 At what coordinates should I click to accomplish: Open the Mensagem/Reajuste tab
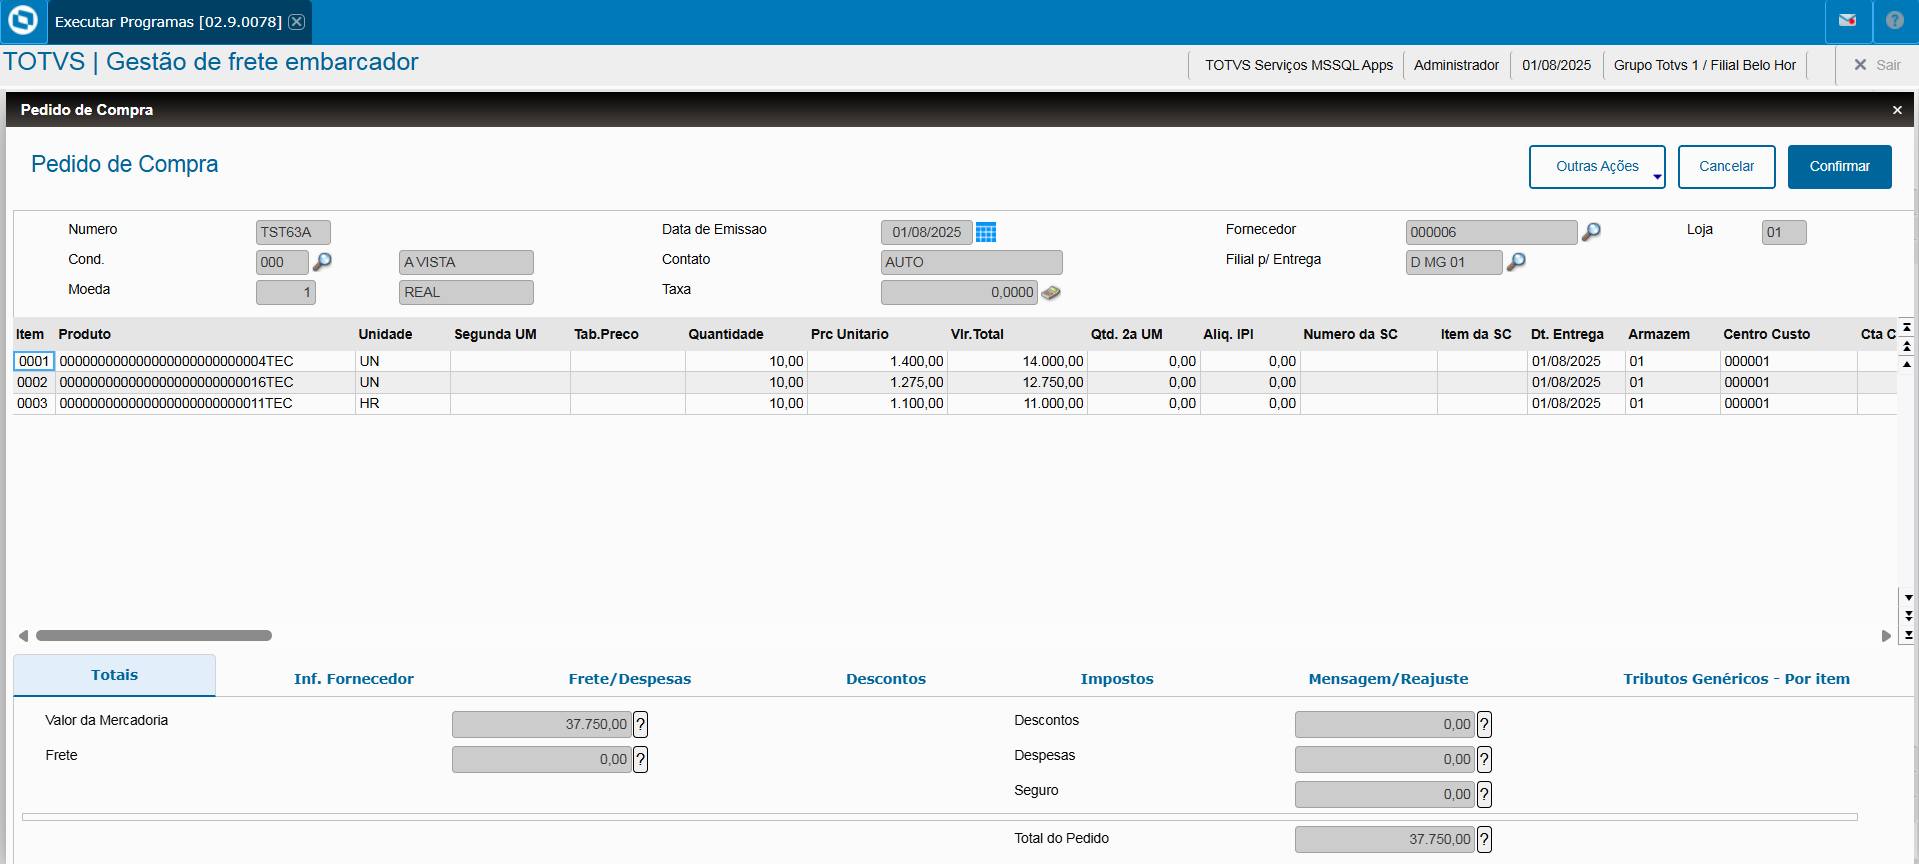(1389, 679)
